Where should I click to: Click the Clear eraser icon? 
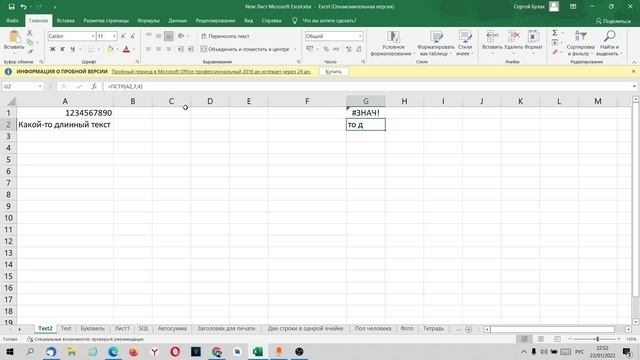click(555, 52)
